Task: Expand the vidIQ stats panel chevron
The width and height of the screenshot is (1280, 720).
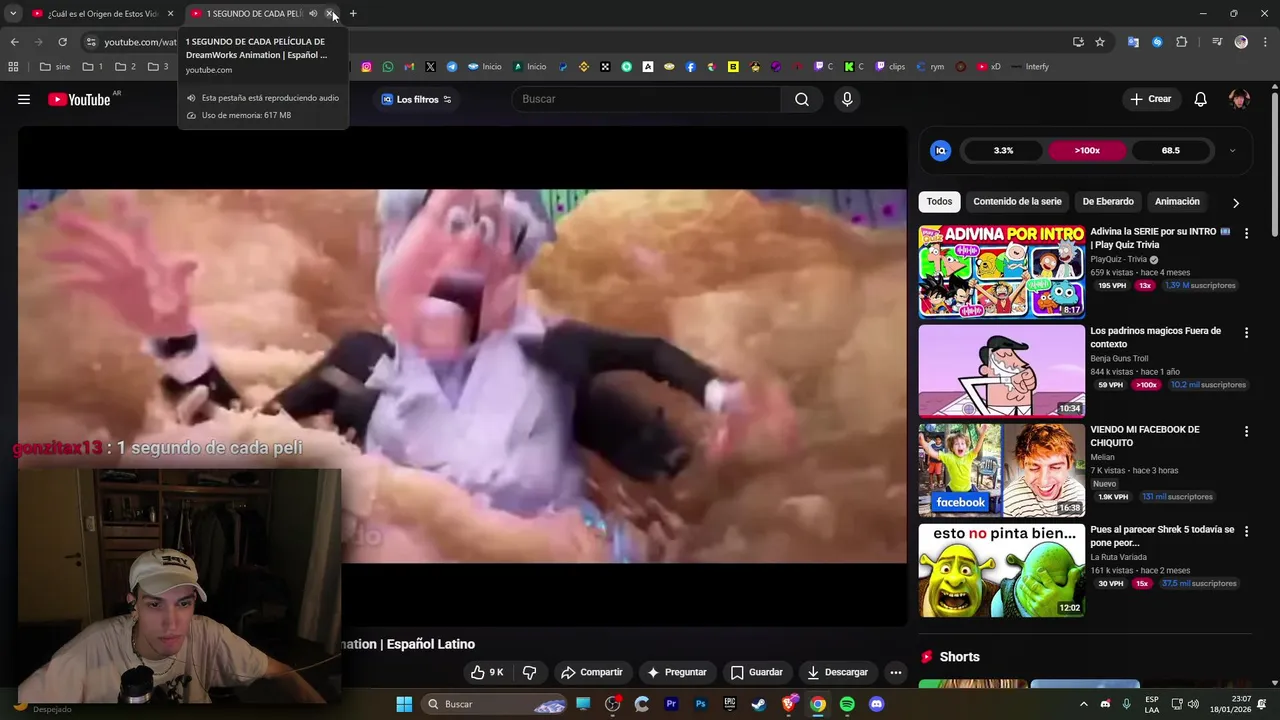Action: [x=1232, y=151]
